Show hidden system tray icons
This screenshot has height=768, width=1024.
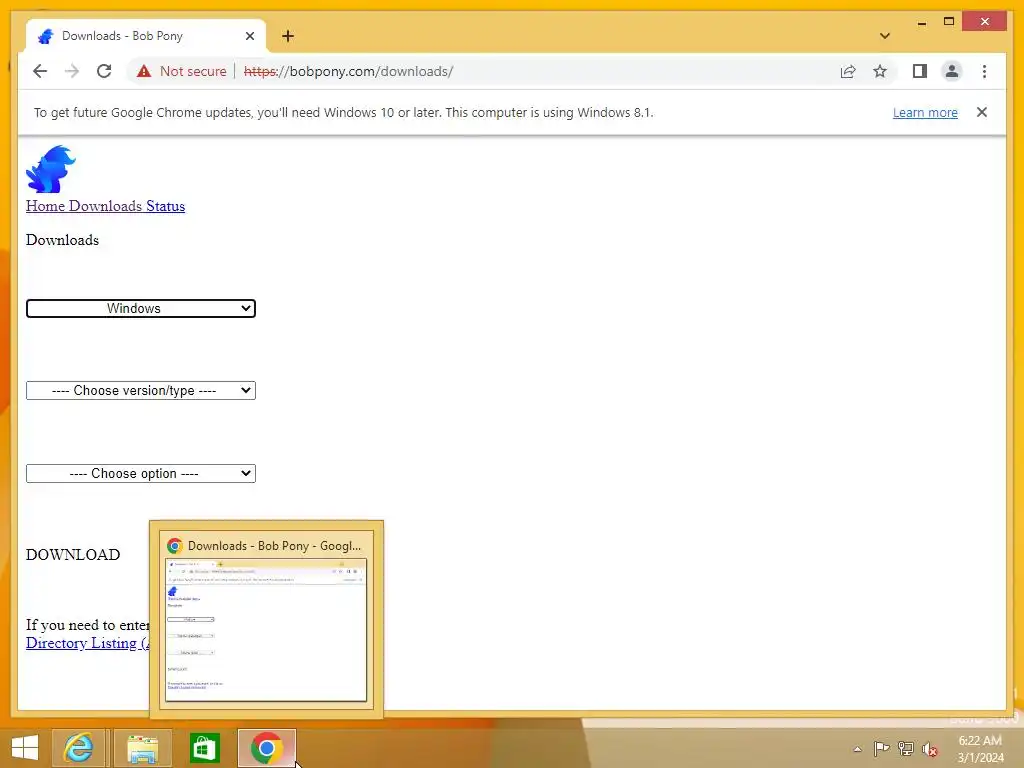click(x=857, y=749)
